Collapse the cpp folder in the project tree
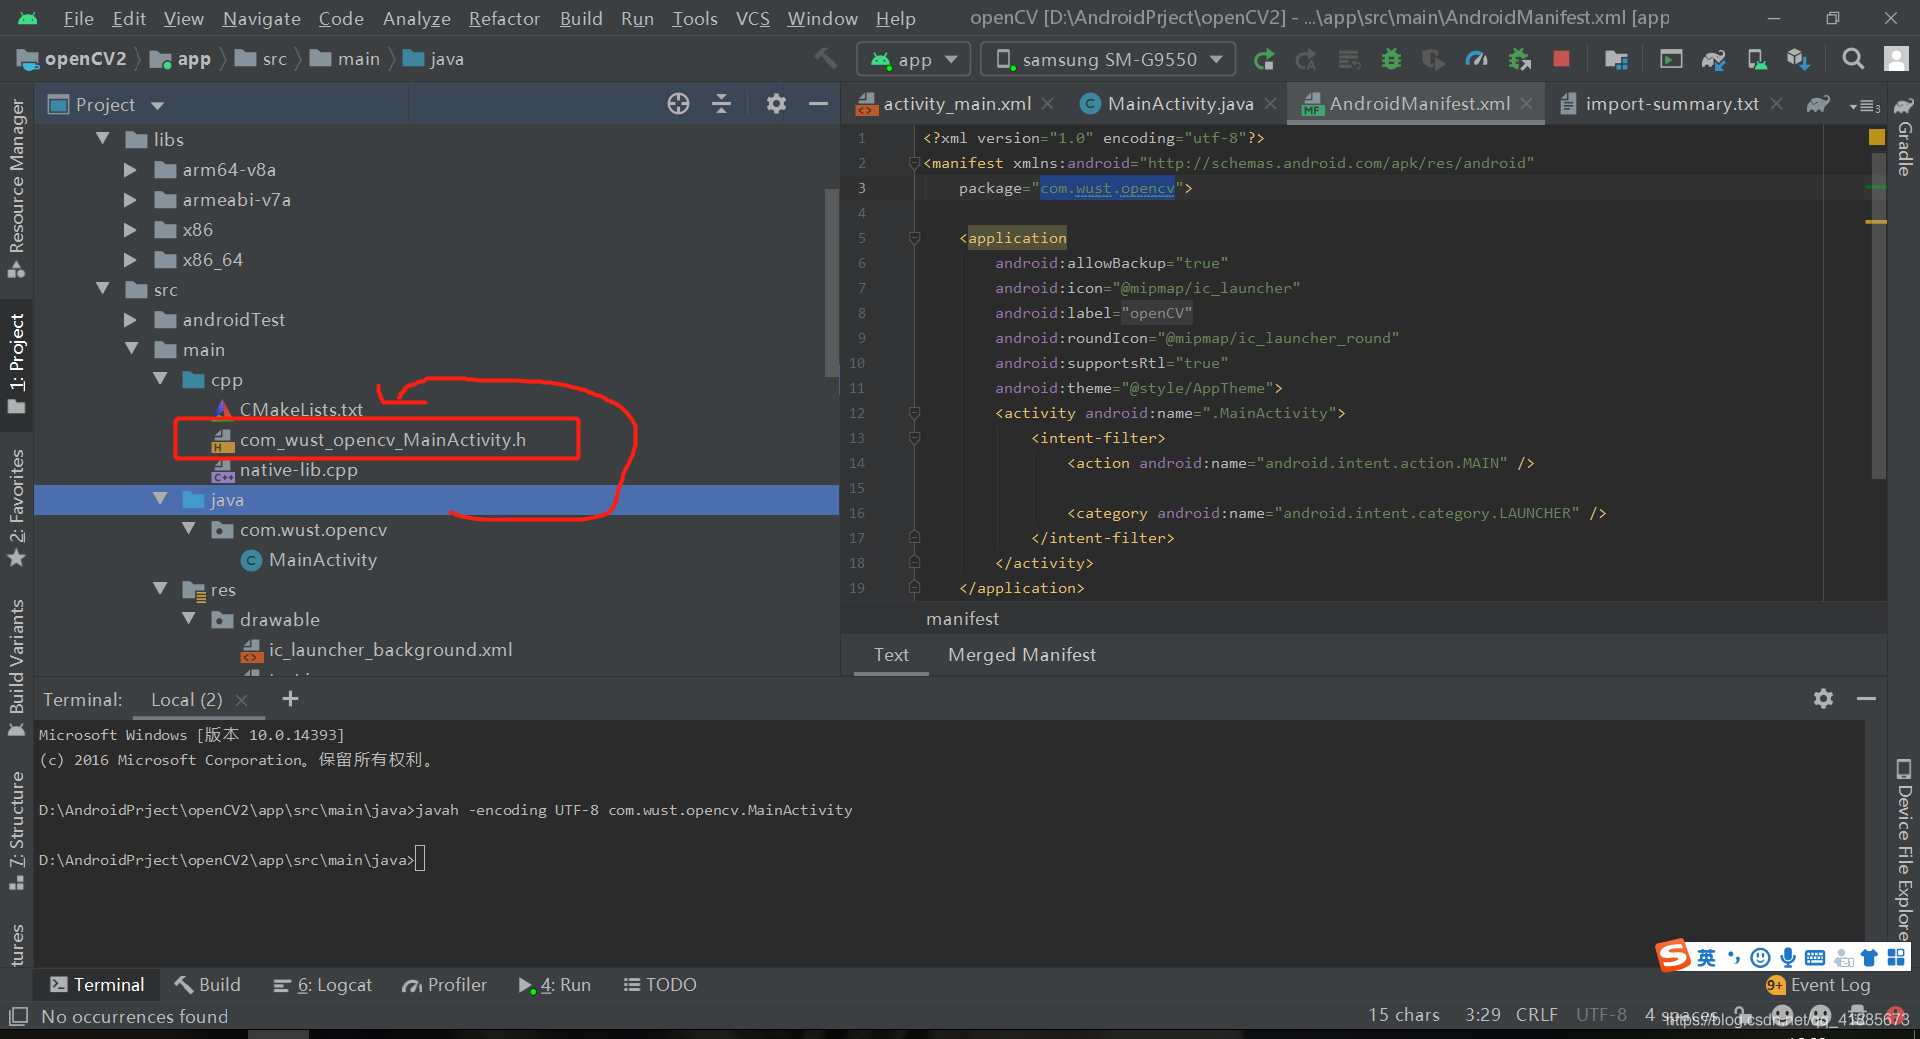The width and height of the screenshot is (1920, 1039). pyautogui.click(x=161, y=380)
